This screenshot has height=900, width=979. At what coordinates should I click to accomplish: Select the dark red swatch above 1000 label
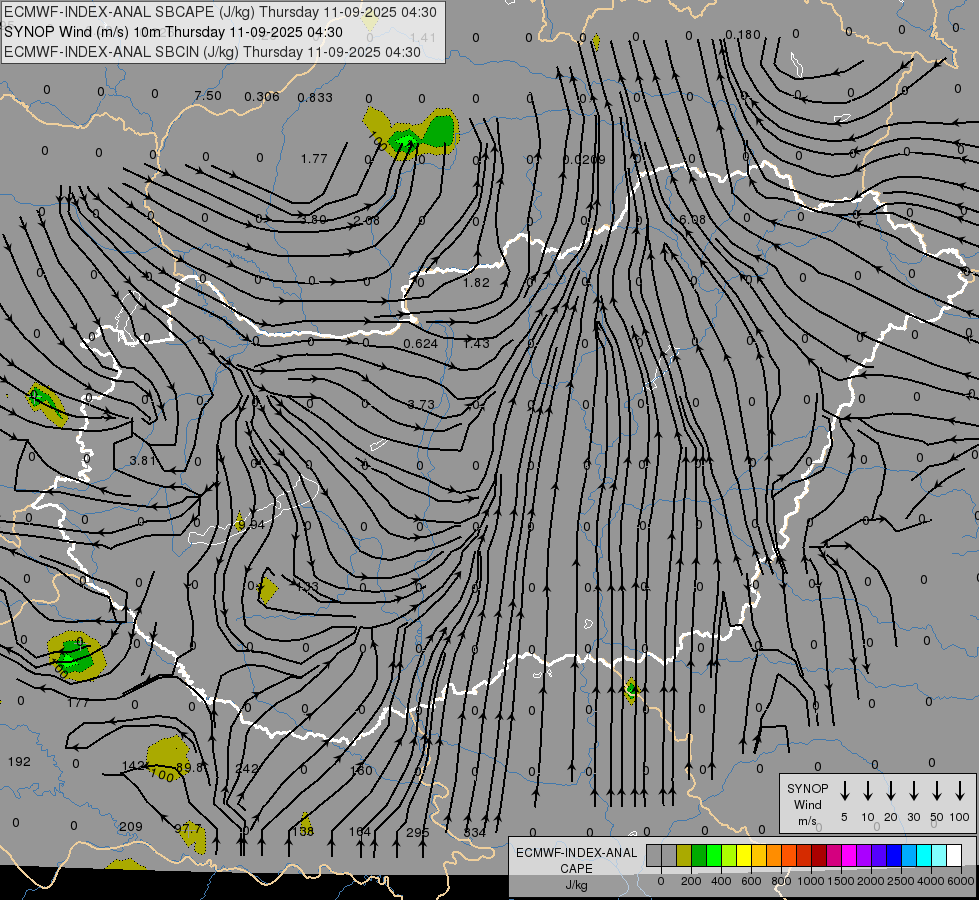tap(819, 856)
